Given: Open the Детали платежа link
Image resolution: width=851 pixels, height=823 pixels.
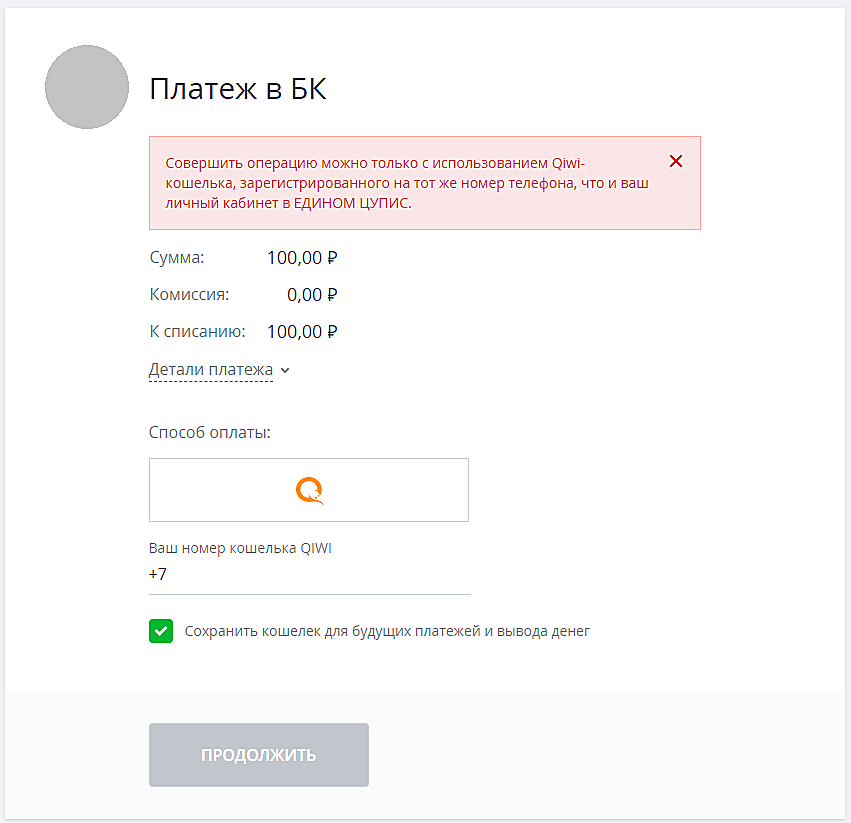Looking at the screenshot, I should [210, 370].
